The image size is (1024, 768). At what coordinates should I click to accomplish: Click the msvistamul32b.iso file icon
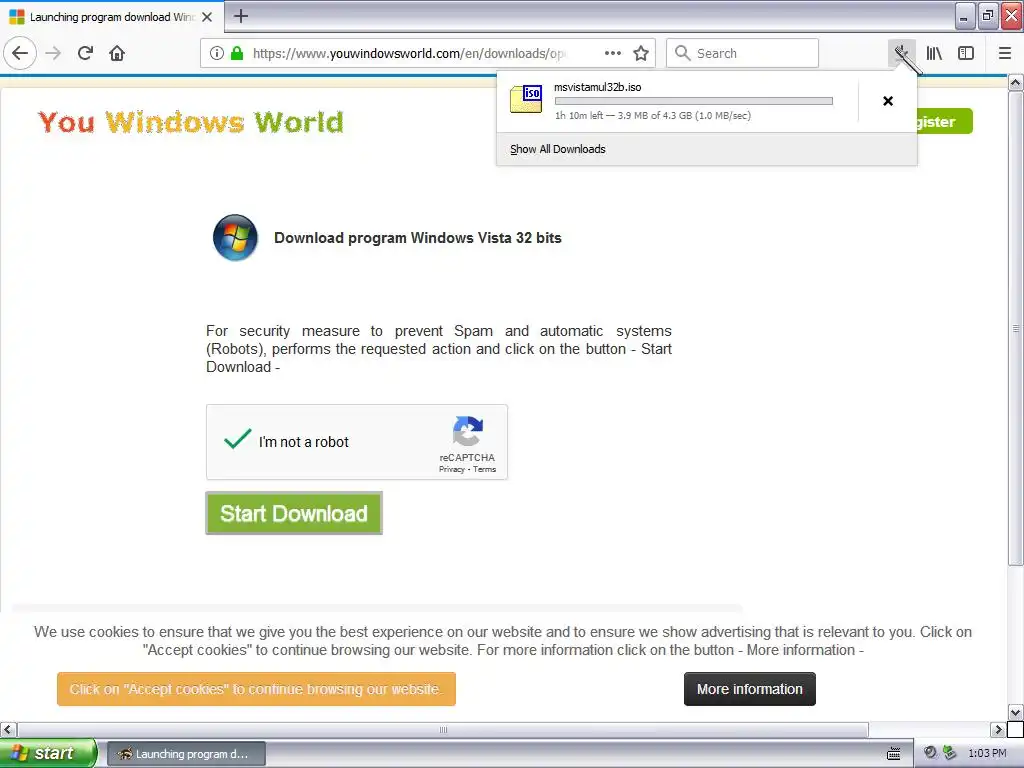click(526, 99)
